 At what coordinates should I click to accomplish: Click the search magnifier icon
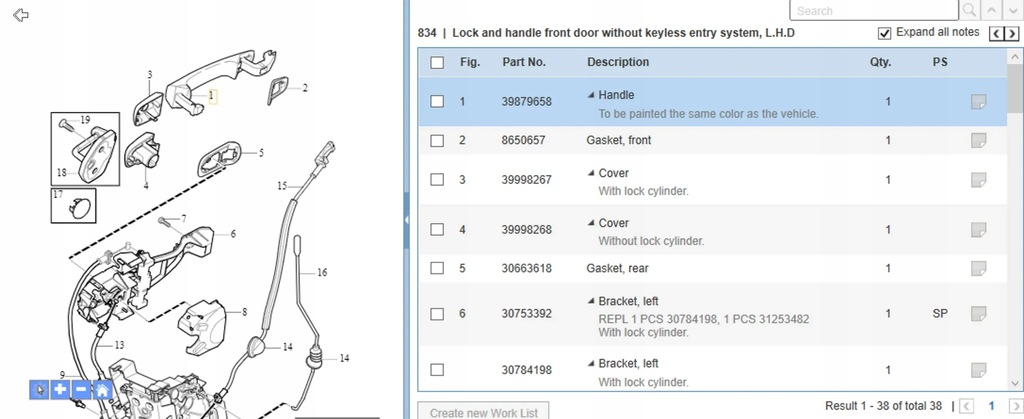pos(969,11)
